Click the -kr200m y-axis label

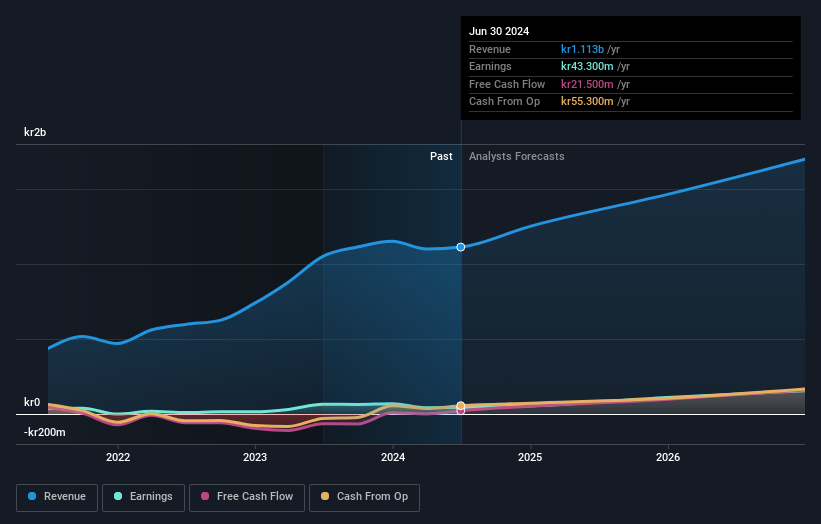point(45,432)
